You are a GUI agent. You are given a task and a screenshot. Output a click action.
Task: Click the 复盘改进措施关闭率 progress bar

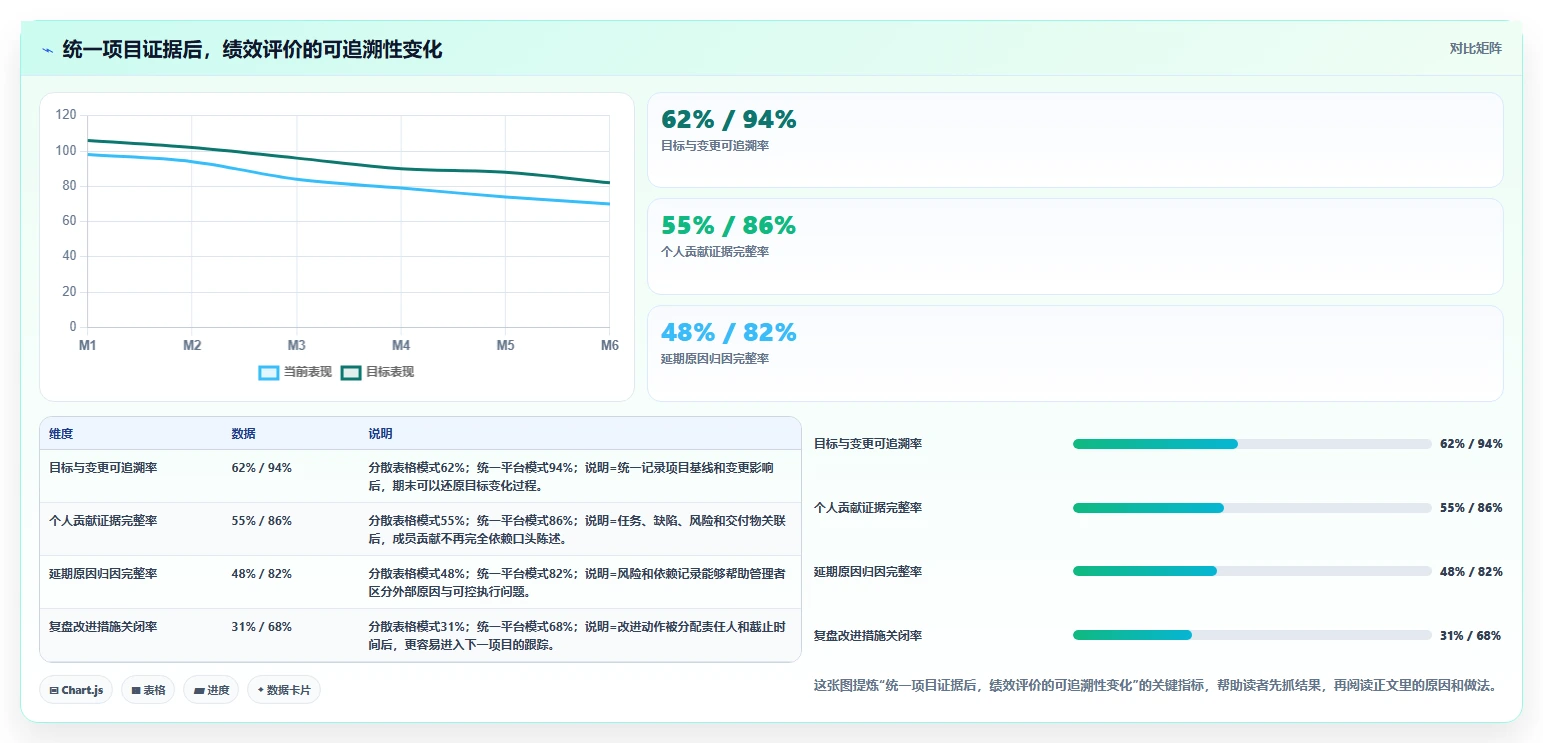1252,635
